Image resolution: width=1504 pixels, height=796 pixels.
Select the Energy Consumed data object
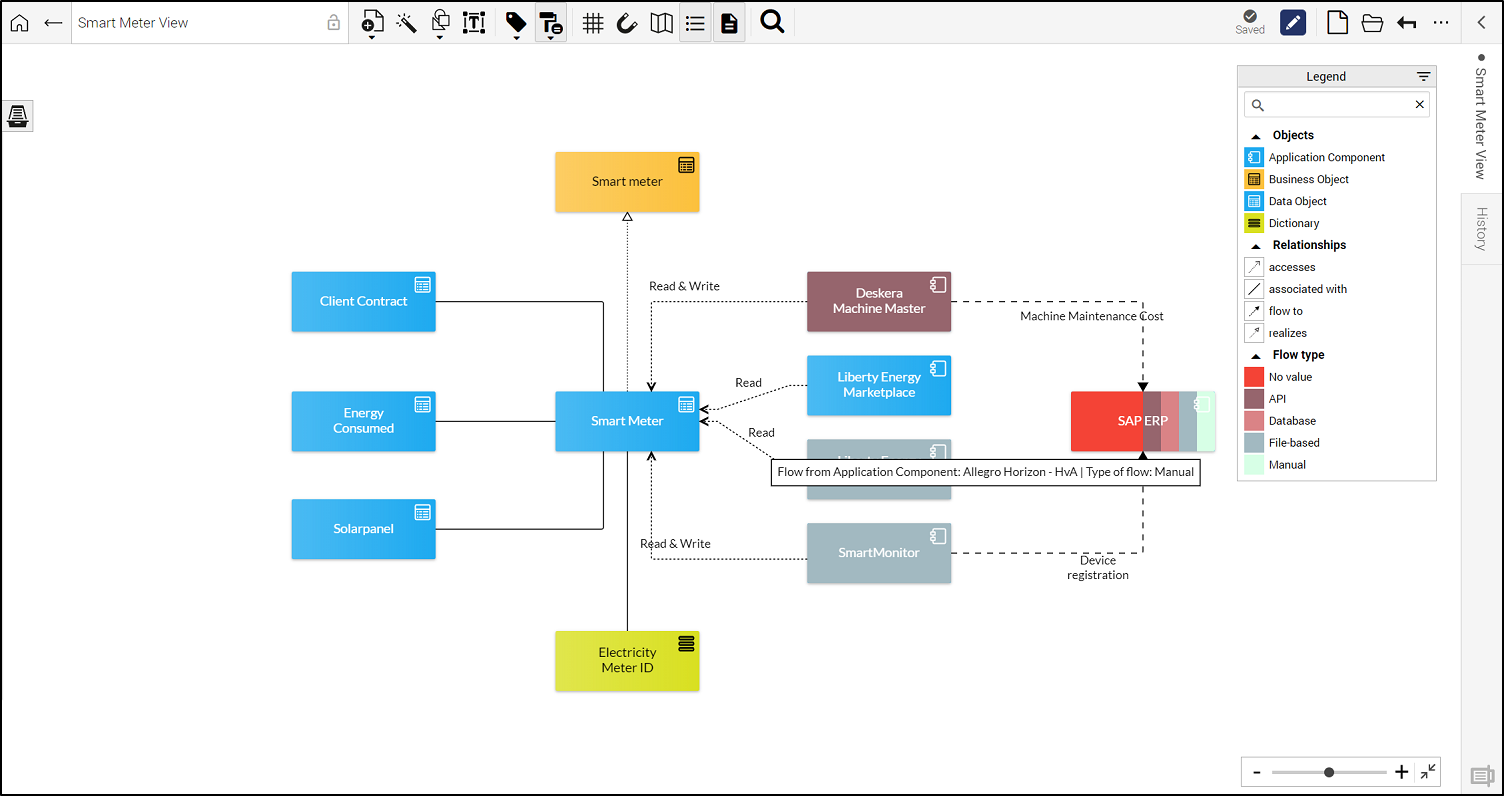364,421
